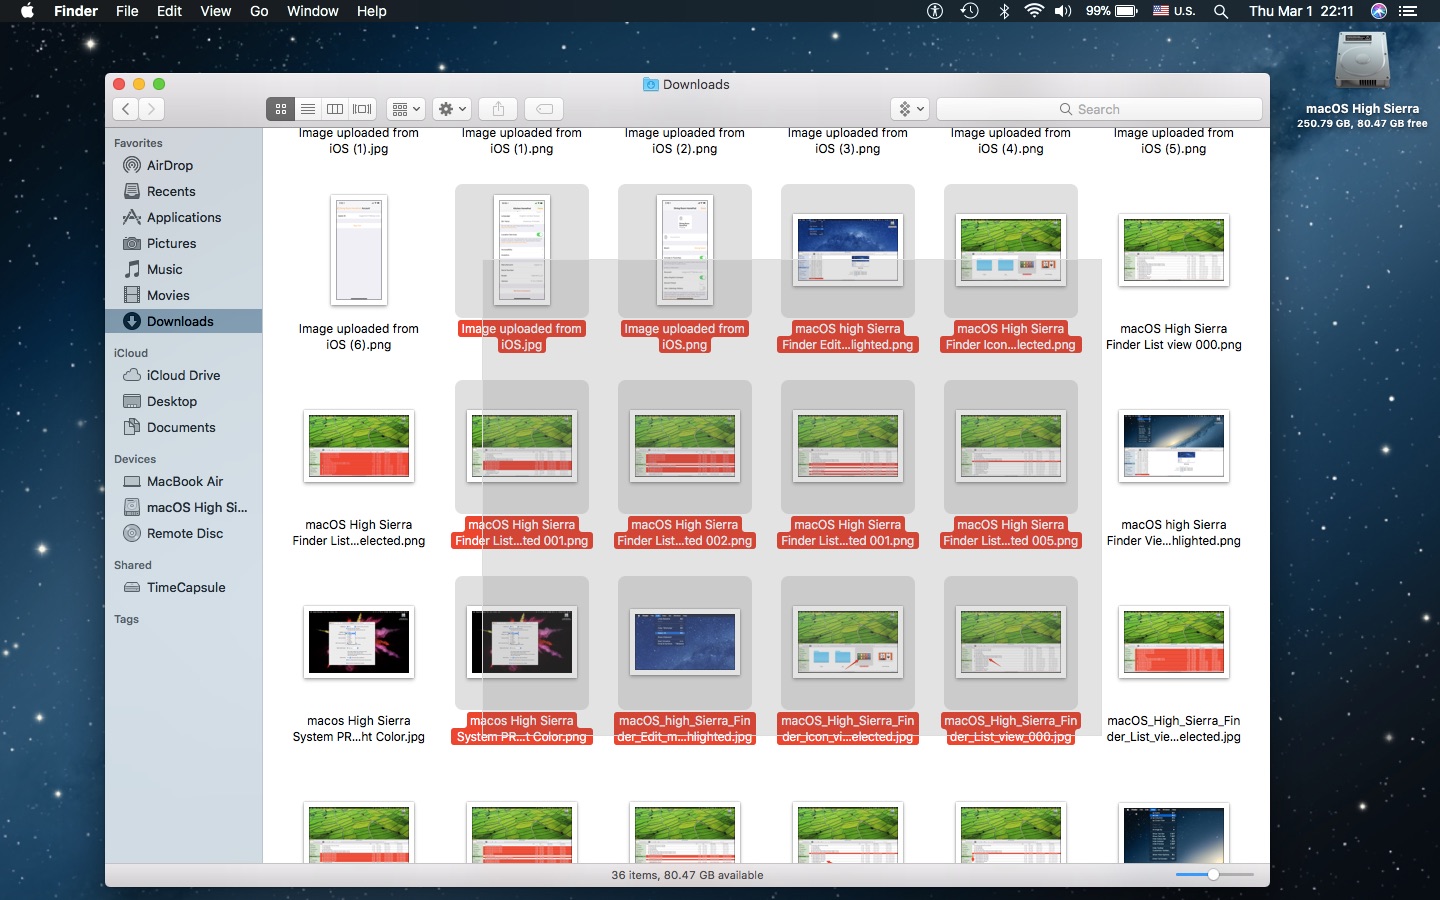
Task: Select MacBook Air under Devices
Action: [x=185, y=481]
